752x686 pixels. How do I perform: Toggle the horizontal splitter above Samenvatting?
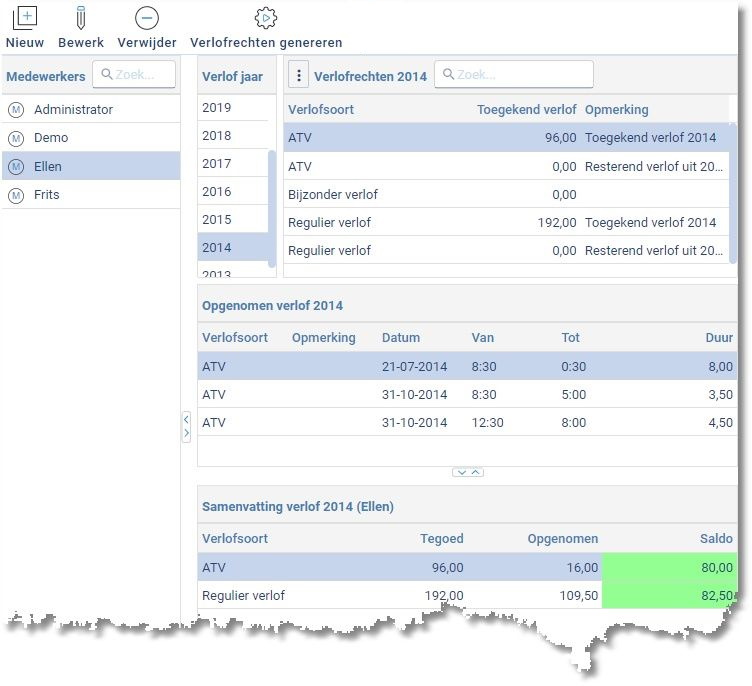pyautogui.click(x=468, y=472)
